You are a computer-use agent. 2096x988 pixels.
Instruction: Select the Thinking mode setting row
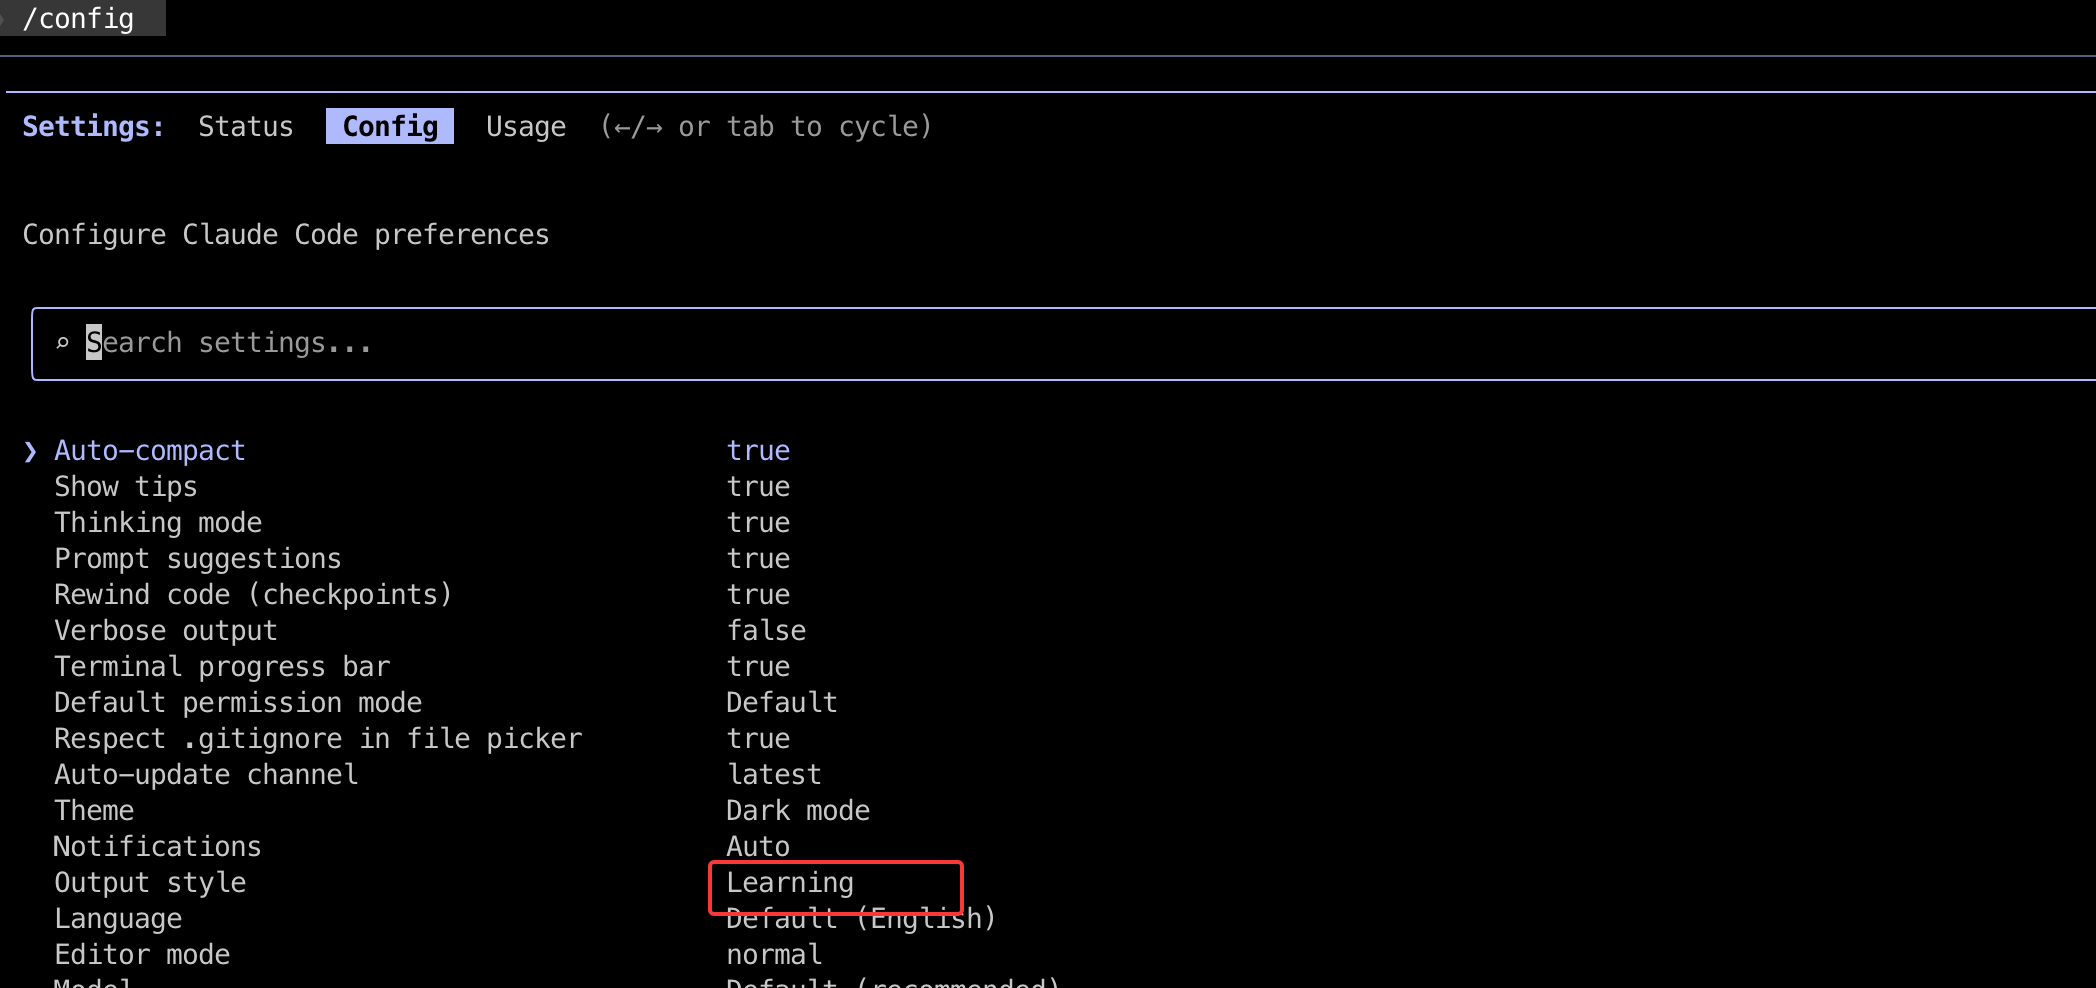tap(158, 523)
